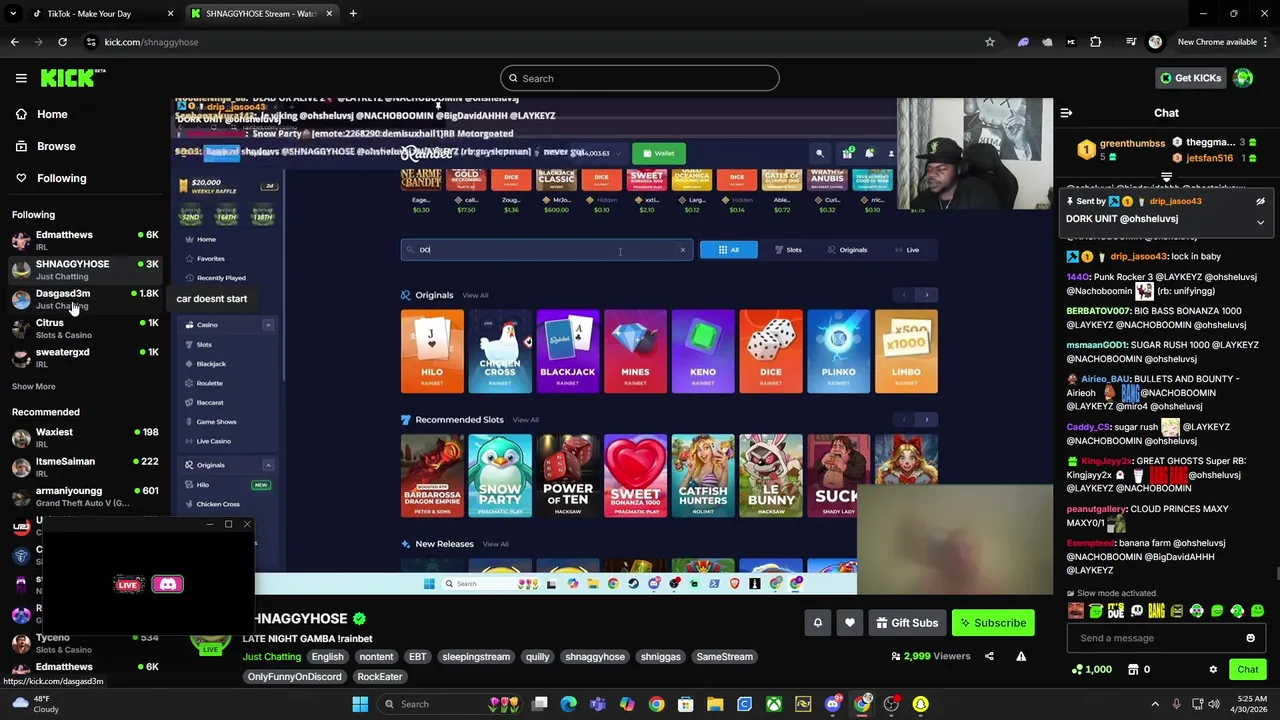The width and height of the screenshot is (1280, 720).
Task: Collapse chat using the arrow icon
Action: [x=1066, y=113]
